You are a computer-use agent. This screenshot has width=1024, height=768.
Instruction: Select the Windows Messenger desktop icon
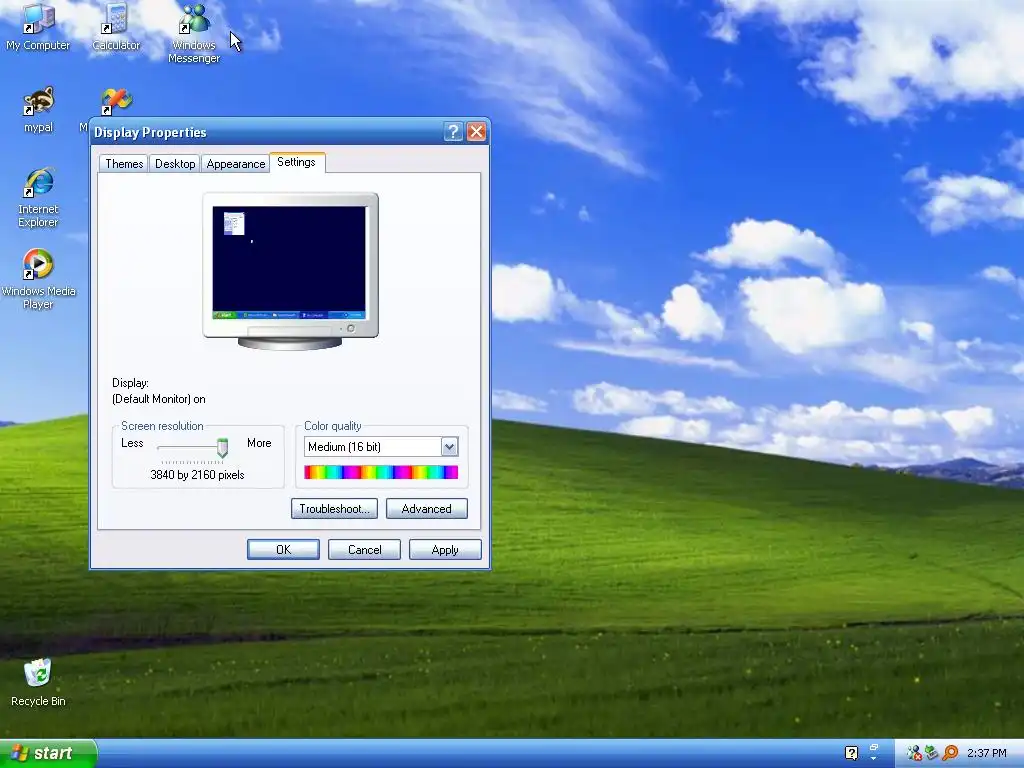[194, 33]
